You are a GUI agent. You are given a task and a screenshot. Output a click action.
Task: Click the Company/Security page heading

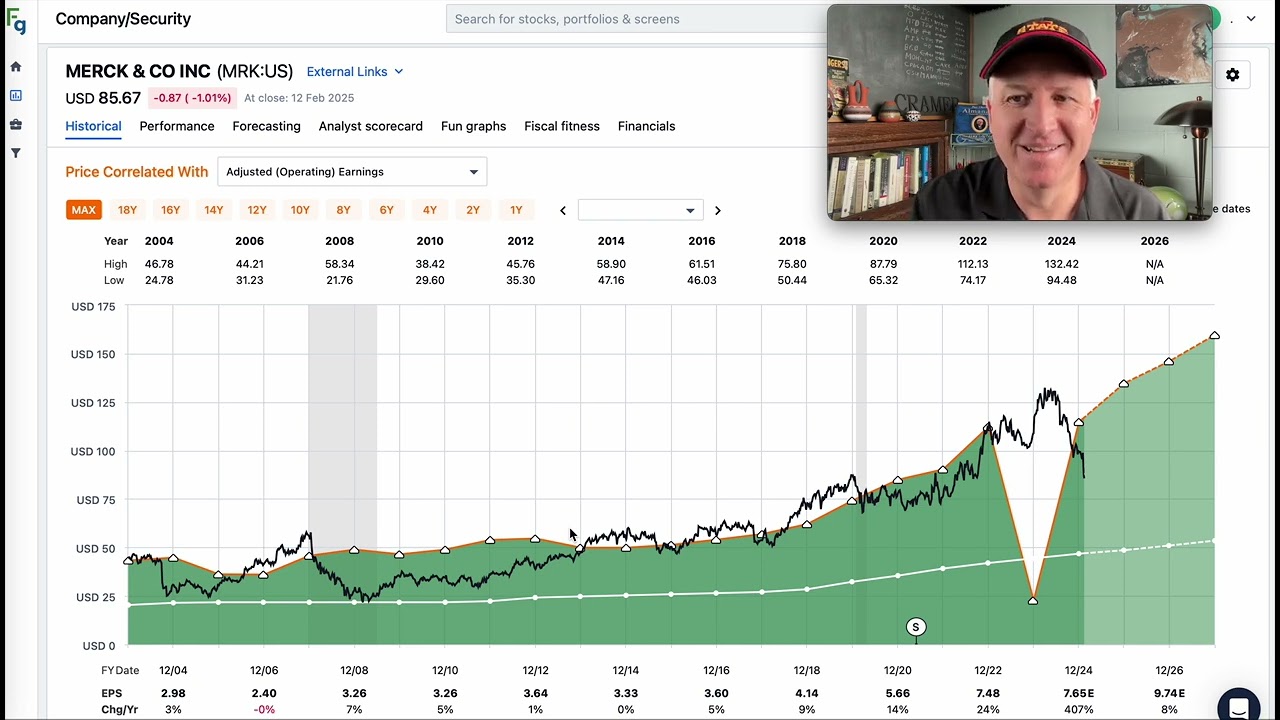click(x=123, y=19)
